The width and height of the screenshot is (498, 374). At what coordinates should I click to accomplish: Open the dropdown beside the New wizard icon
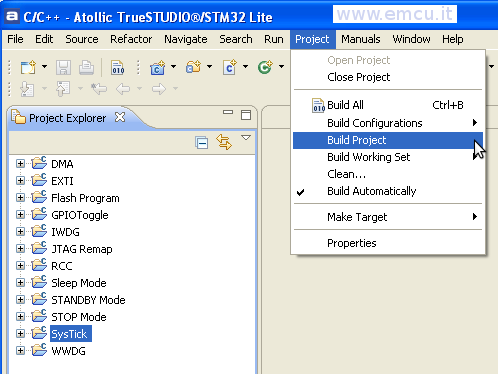pos(44,67)
